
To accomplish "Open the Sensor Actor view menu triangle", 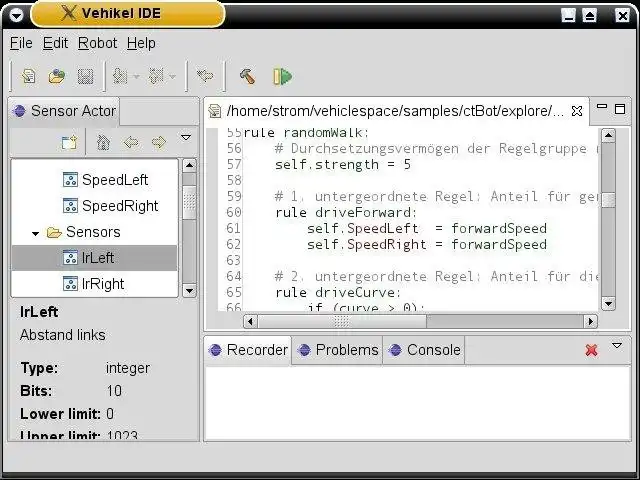I will [186, 138].
